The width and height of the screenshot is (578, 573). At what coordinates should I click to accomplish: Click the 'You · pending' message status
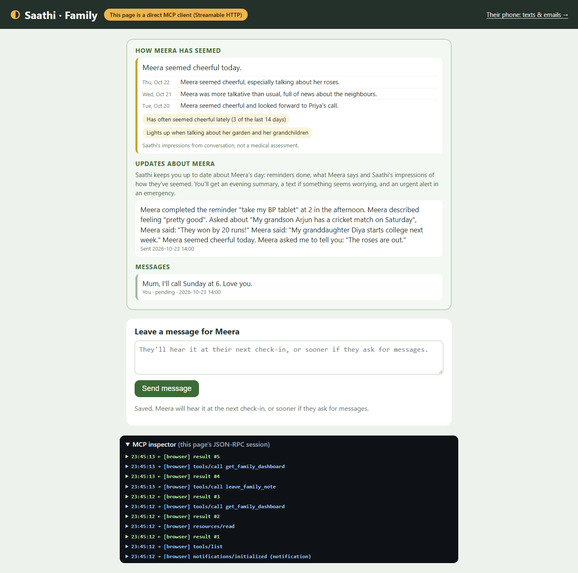pos(181,292)
